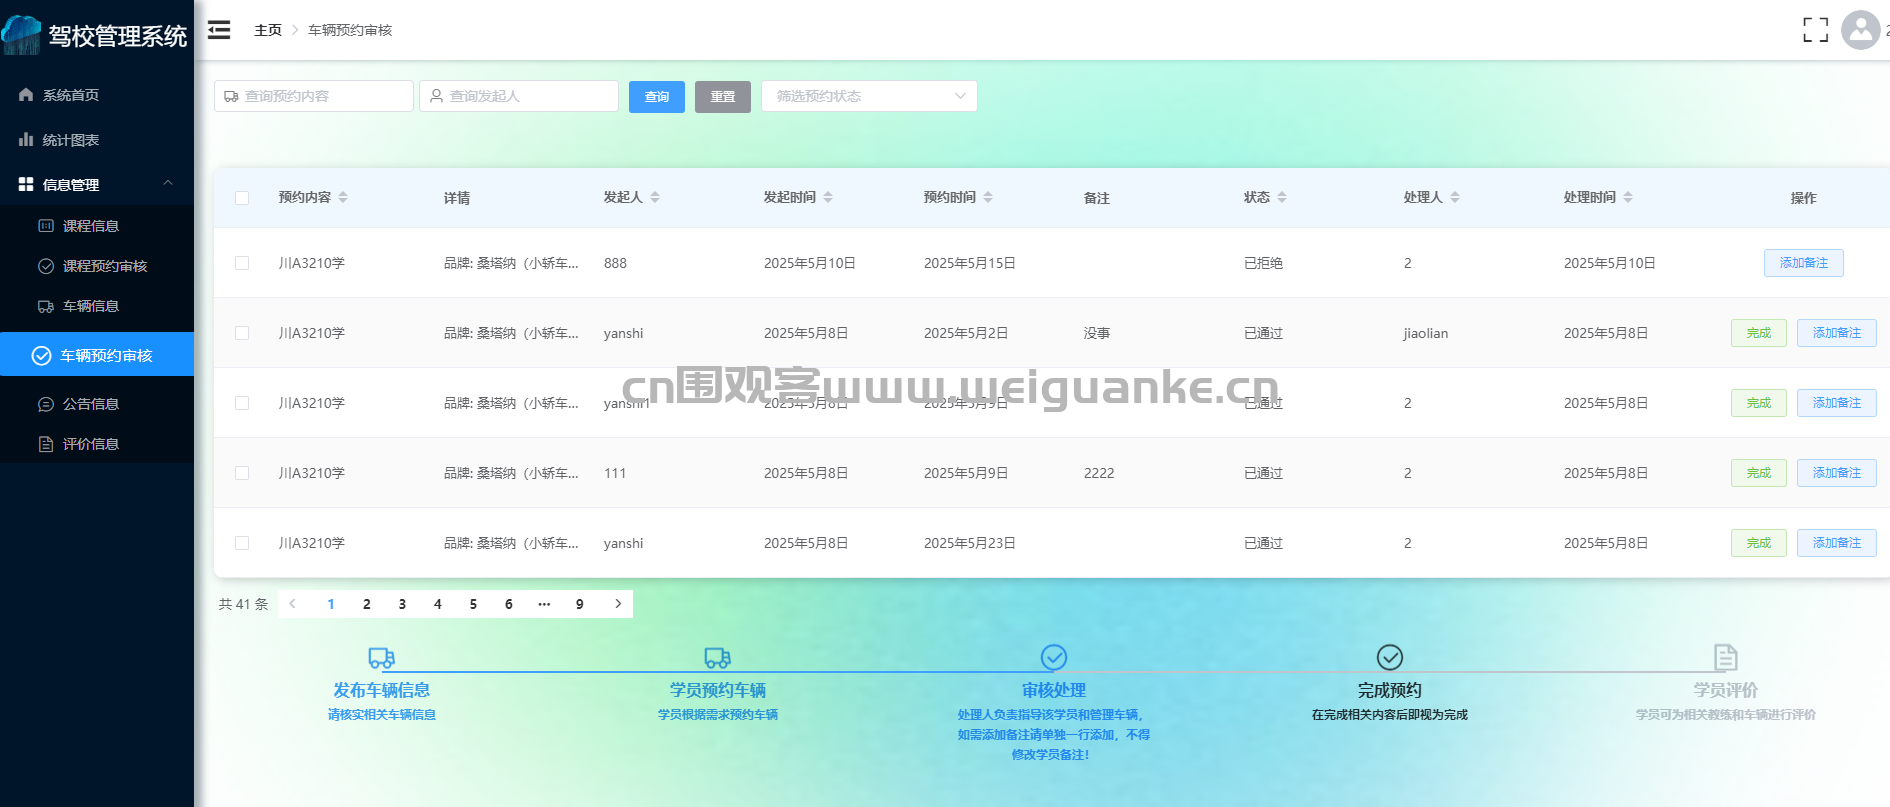Click the 课程信息 sidebar icon
The image size is (1890, 807).
[46, 226]
